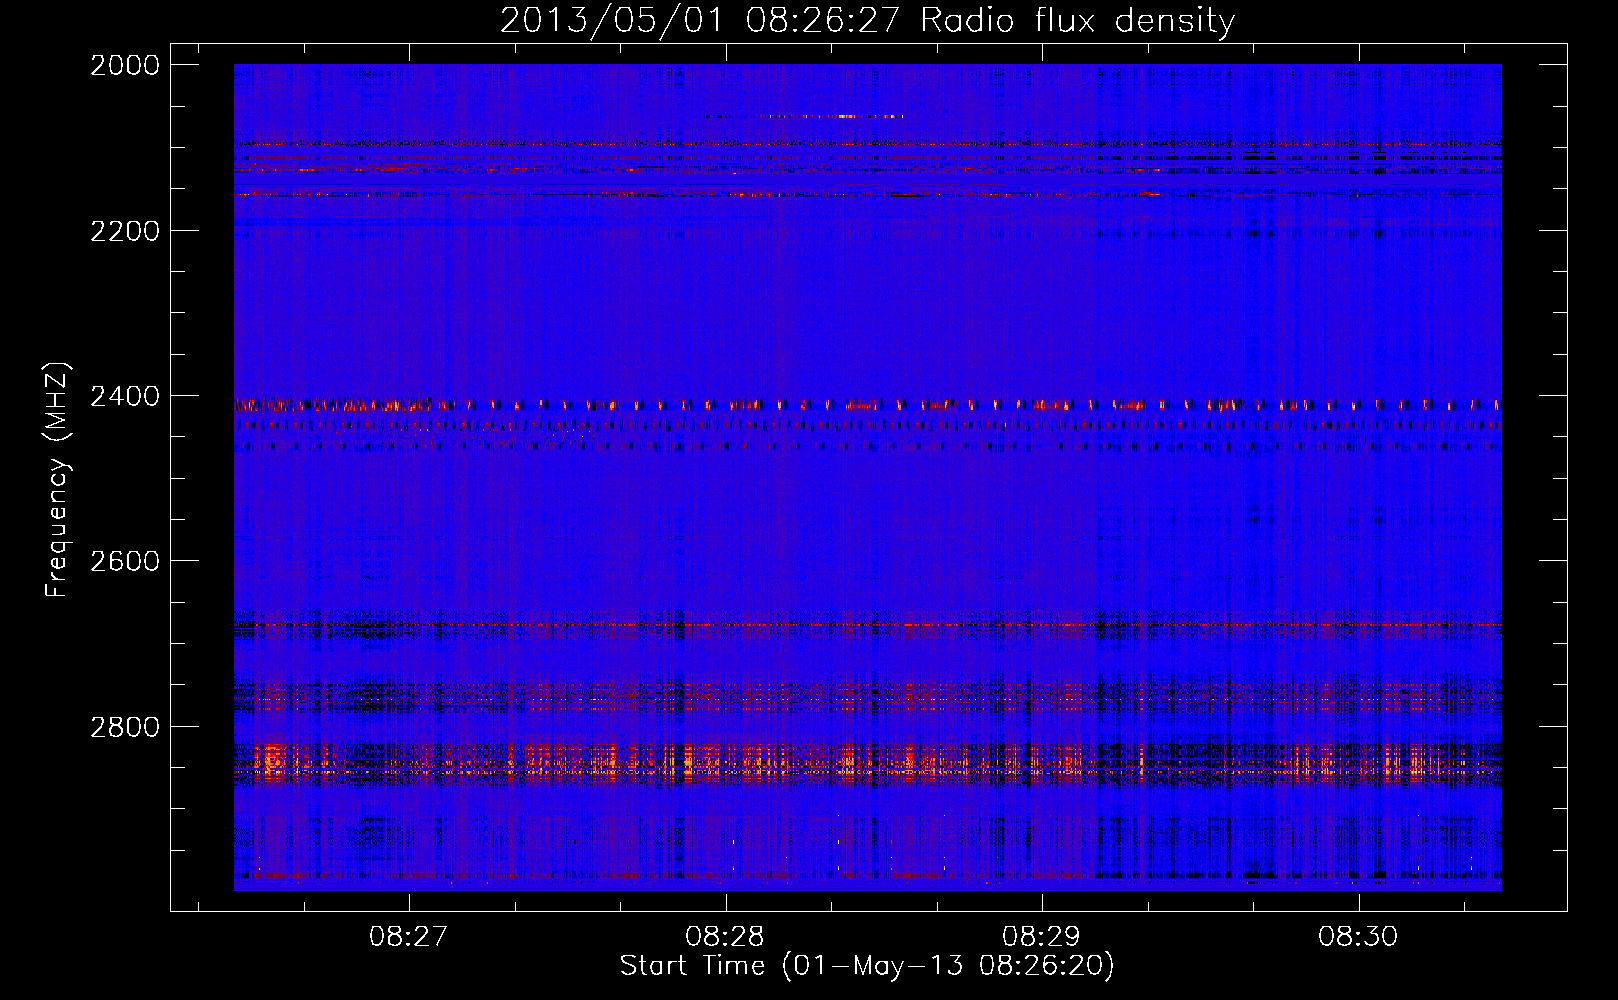Screen dimensions: 1618x1000
Task: Click the 'Start Time (01-May-13 08:26:20)' x-axis label
Action: point(867,966)
